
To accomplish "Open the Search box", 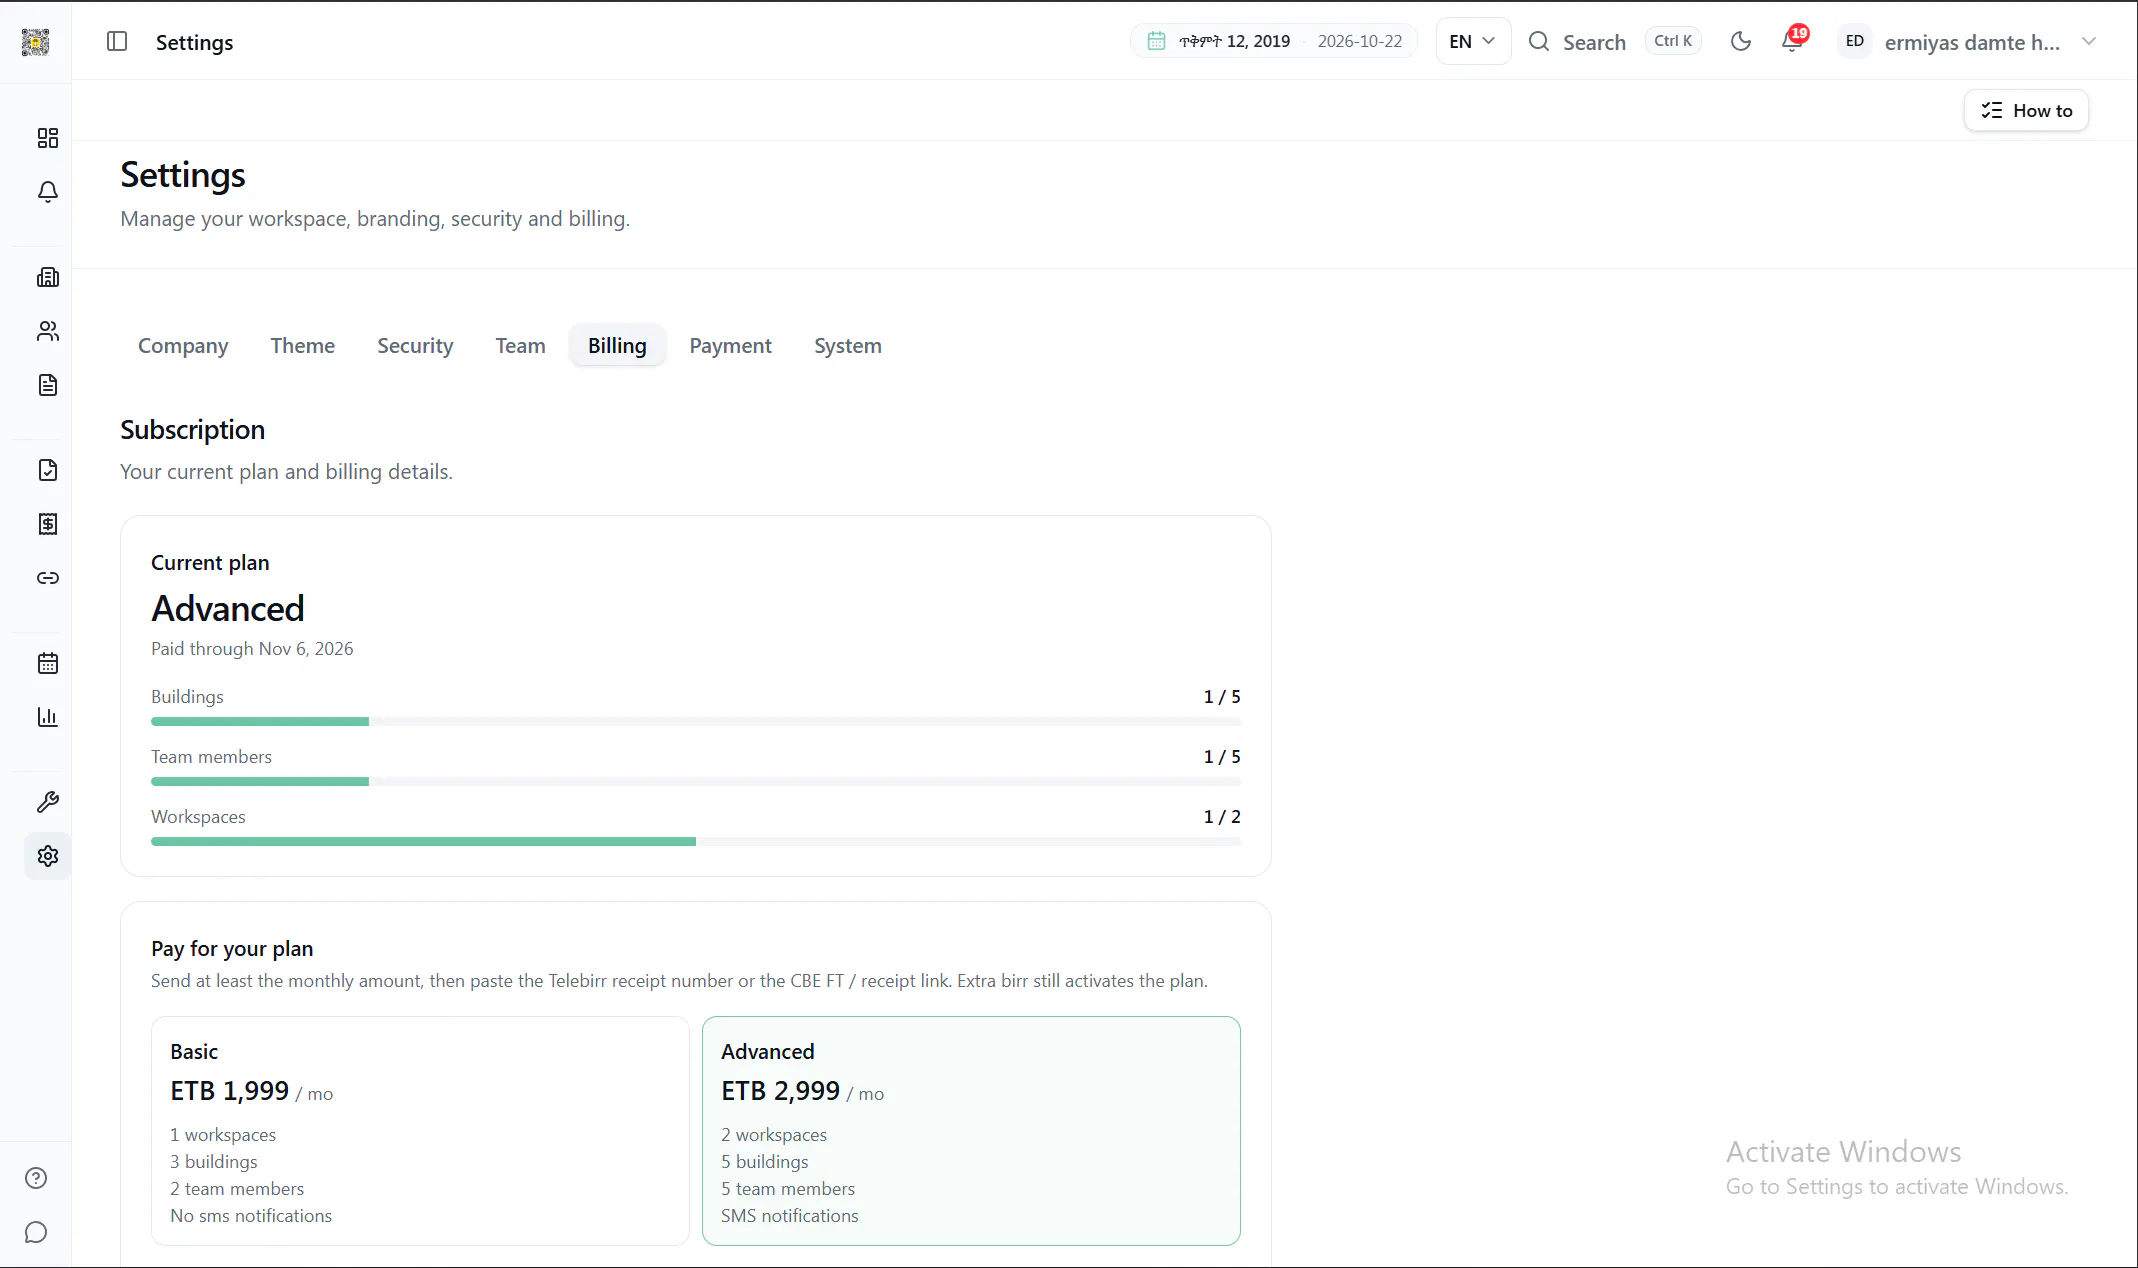I will tap(1614, 41).
